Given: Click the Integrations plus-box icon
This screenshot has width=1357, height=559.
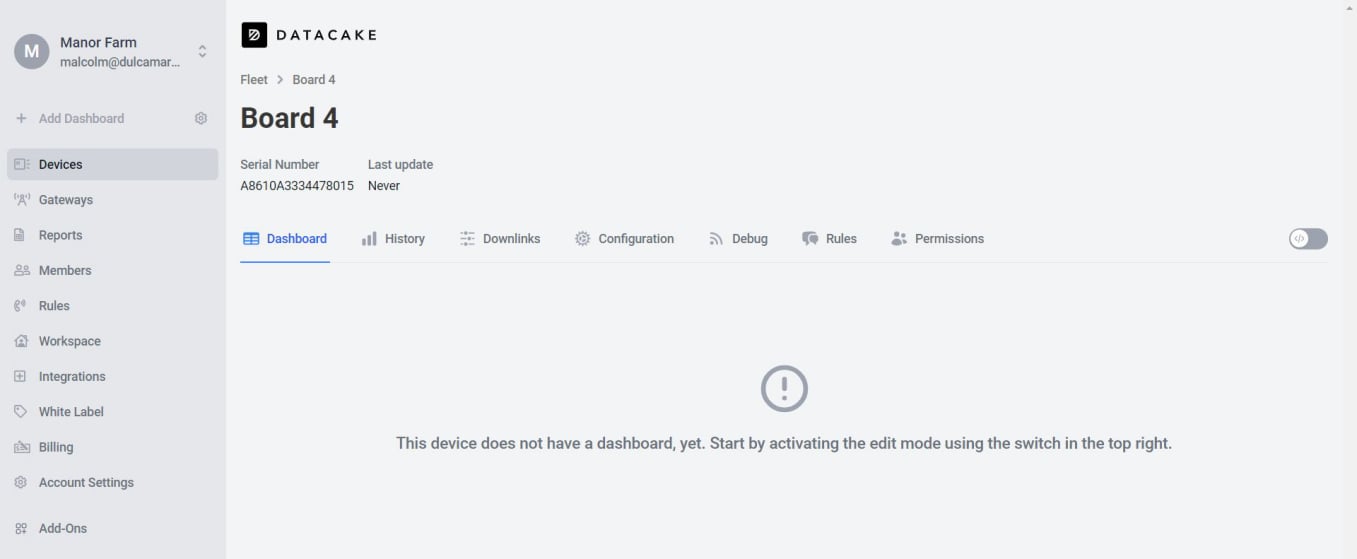Looking at the screenshot, I should (x=20, y=376).
